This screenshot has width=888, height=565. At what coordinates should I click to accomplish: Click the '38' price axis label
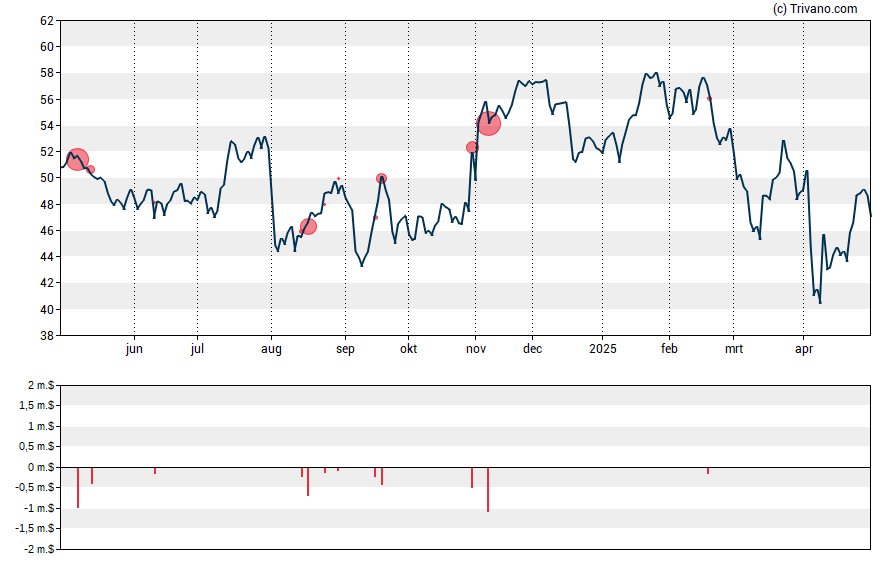pyautogui.click(x=47, y=336)
